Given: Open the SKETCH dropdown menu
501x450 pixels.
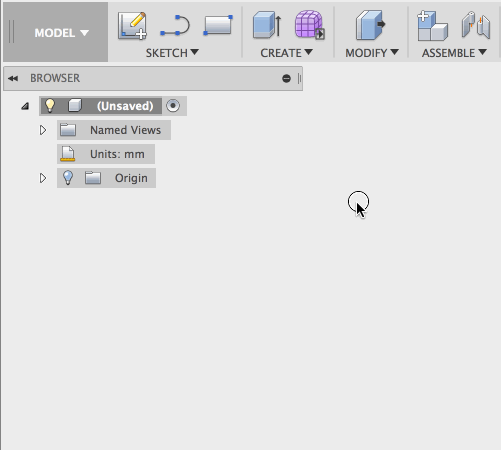Looking at the screenshot, I should (172, 53).
